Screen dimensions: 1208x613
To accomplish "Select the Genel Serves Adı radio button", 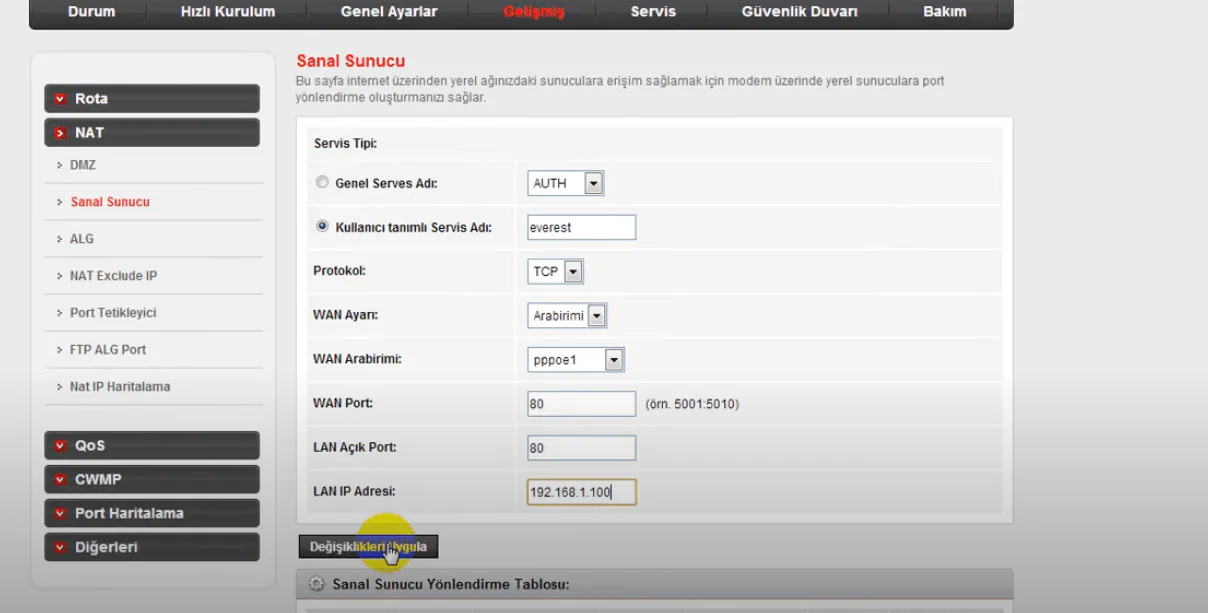I will click(x=322, y=183).
